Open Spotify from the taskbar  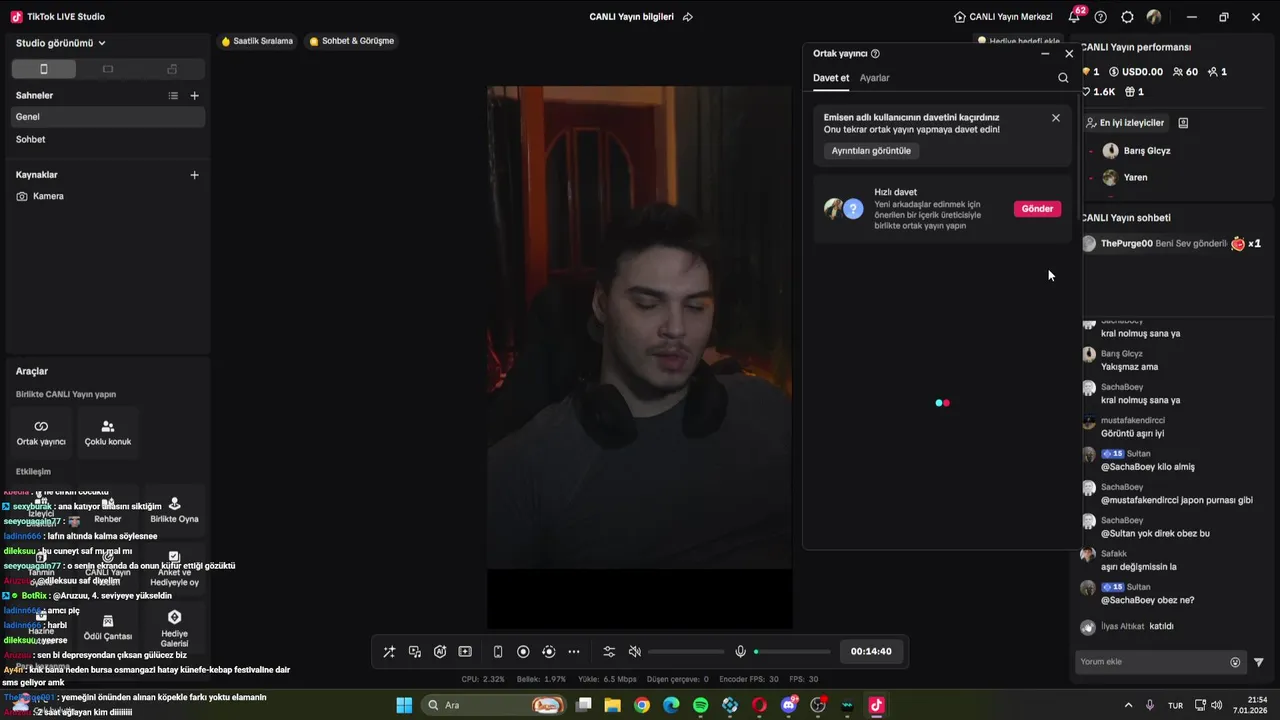(x=700, y=705)
